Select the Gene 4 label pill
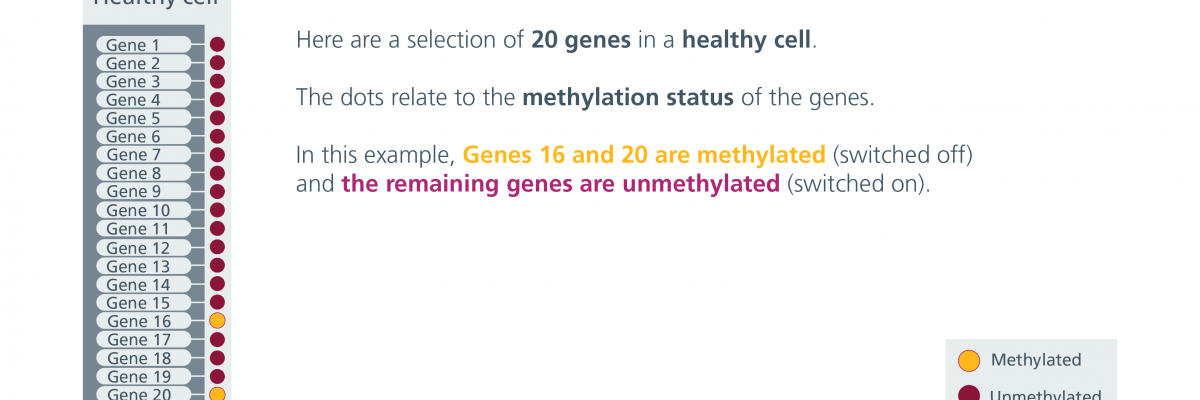Screen dimensions: 1200x400 [x=143, y=100]
